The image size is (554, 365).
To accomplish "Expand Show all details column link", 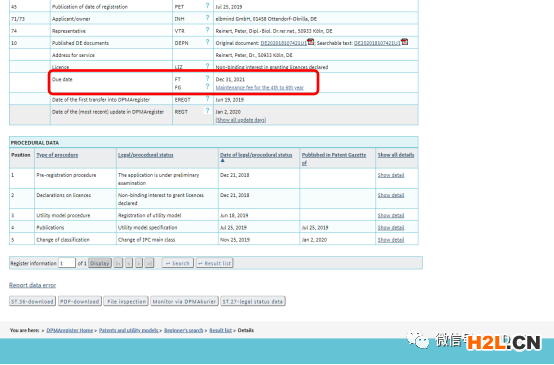I will [x=396, y=155].
